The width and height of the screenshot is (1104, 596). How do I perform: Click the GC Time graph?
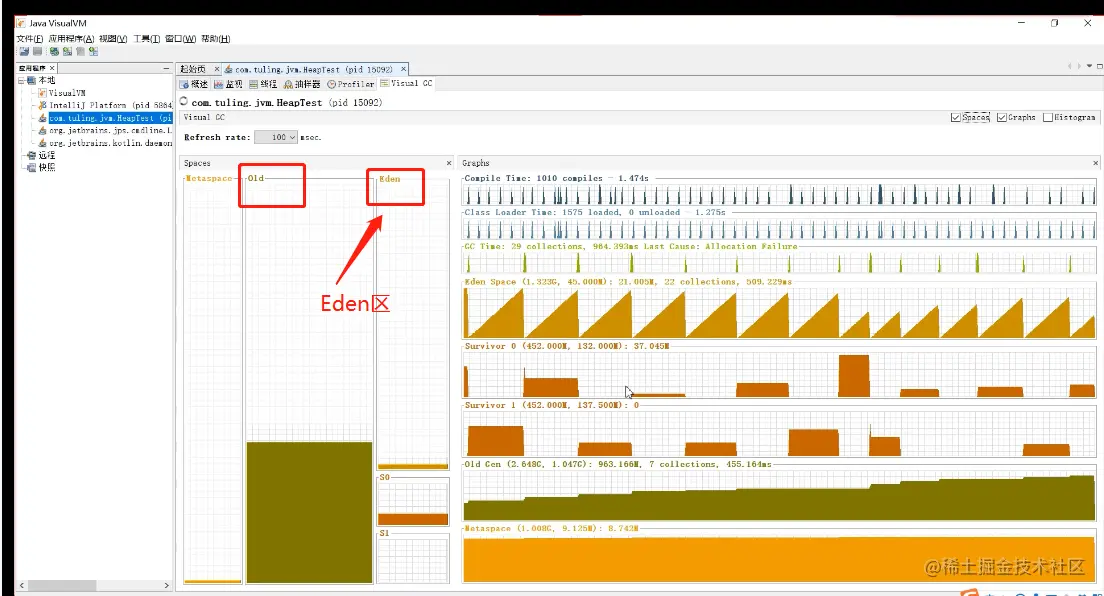pyautogui.click(x=779, y=263)
